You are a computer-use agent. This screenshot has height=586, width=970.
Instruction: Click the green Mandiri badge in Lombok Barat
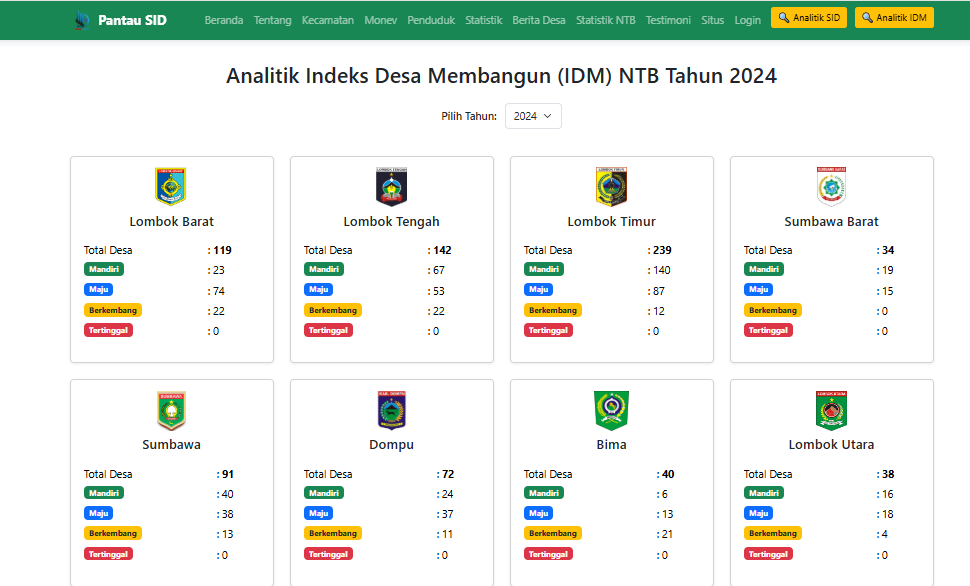pyautogui.click(x=104, y=270)
